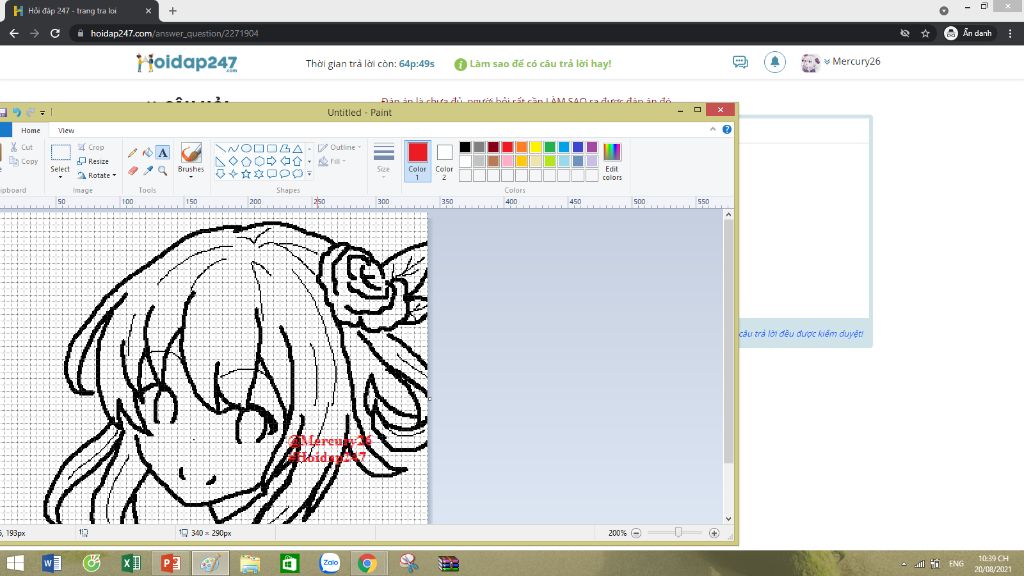Open PowerPoint from the taskbar
The image size is (1024, 576).
click(x=170, y=563)
